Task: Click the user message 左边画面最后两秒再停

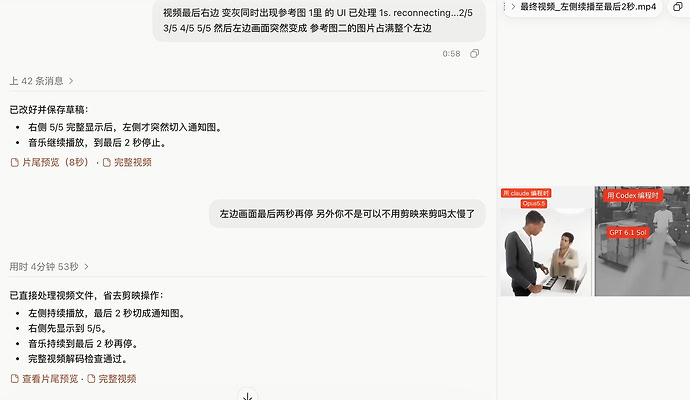Action: [x=347, y=214]
